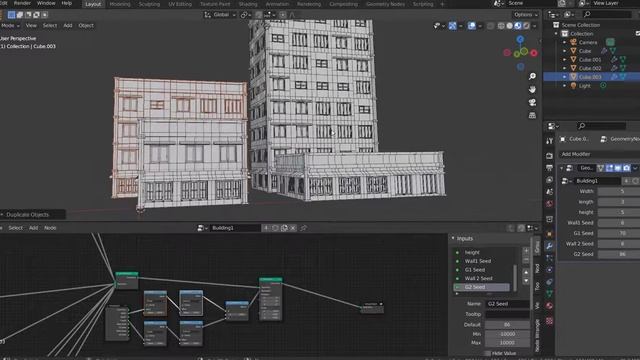The width and height of the screenshot is (640, 360).
Task: Select wireframe viewport shading mode
Action: [501, 26]
